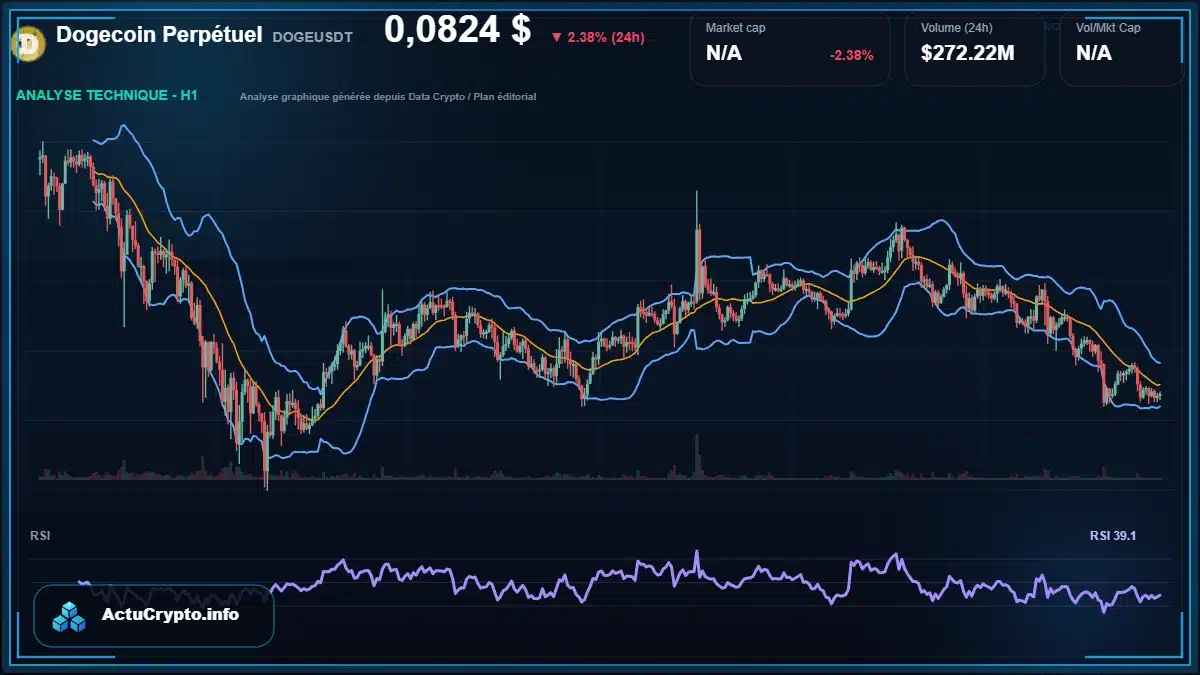Click the $272.22M volume value

(x=968, y=54)
